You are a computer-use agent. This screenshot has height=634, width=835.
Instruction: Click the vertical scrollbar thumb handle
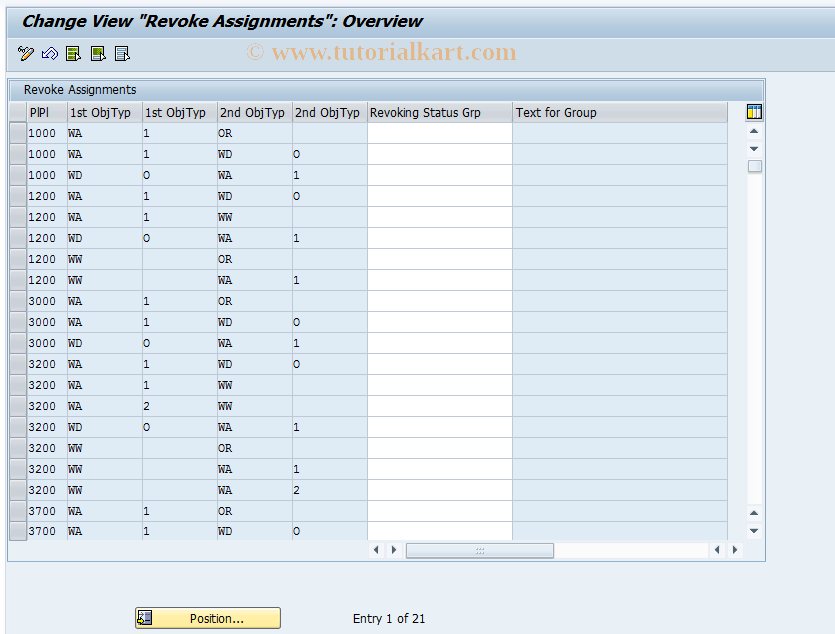pos(755,166)
